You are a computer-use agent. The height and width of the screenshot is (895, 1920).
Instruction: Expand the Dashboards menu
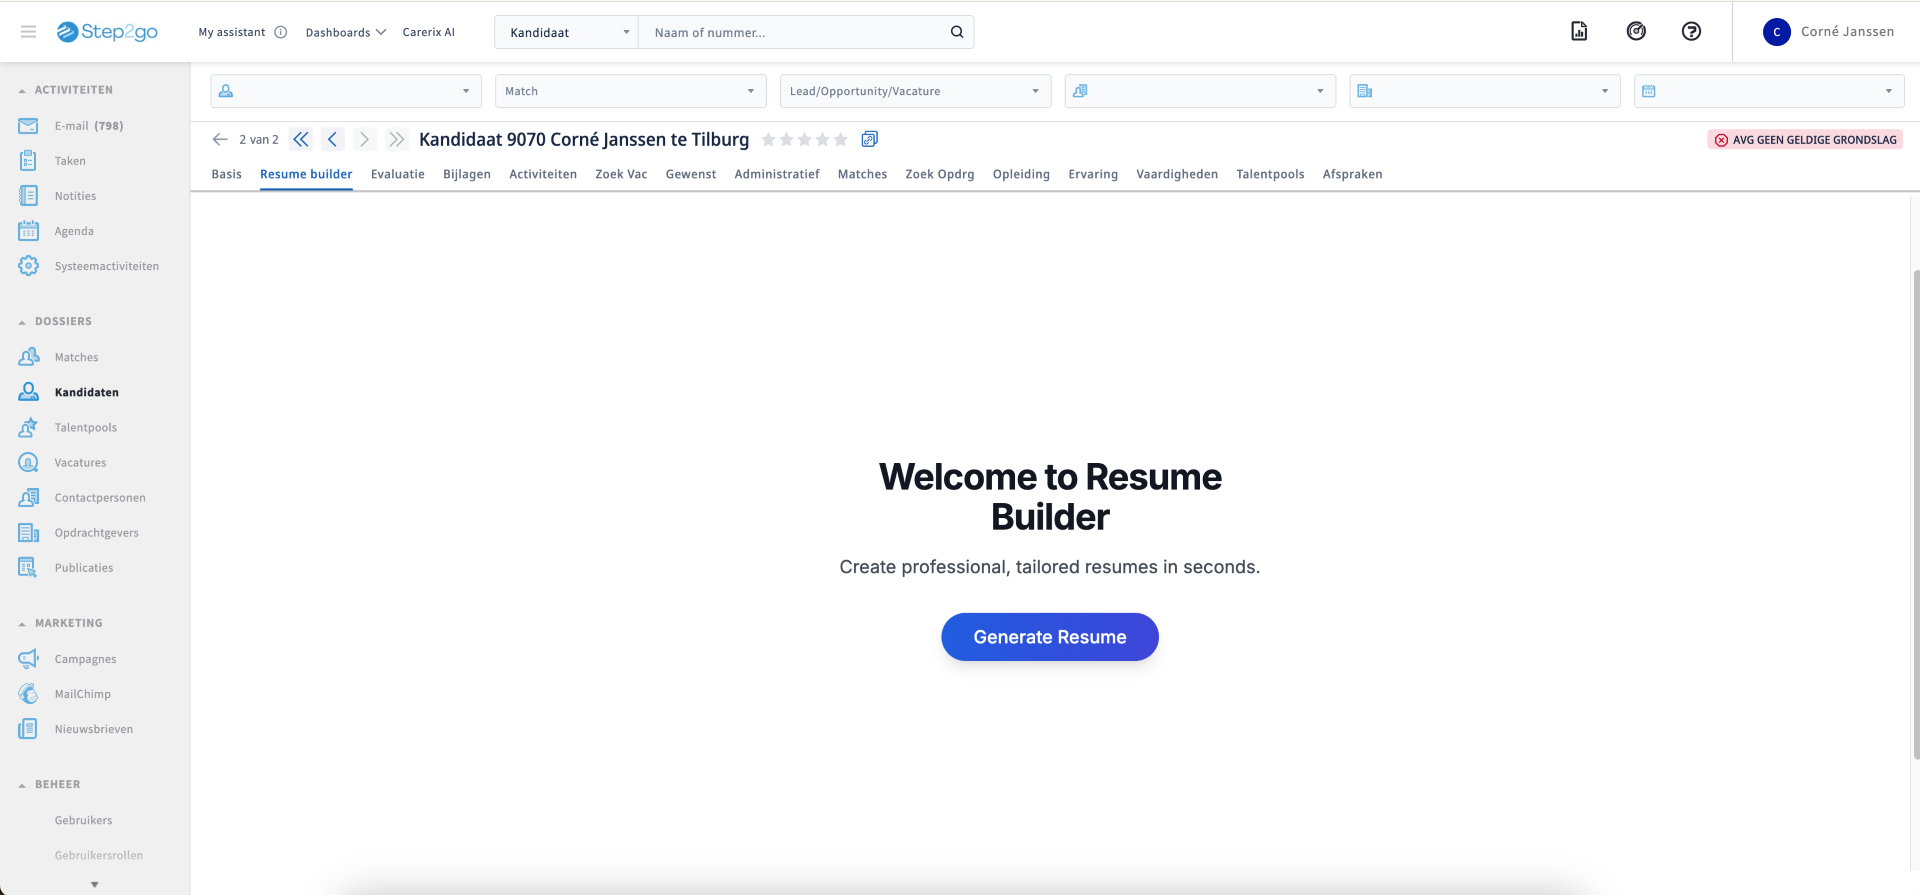[x=345, y=33]
